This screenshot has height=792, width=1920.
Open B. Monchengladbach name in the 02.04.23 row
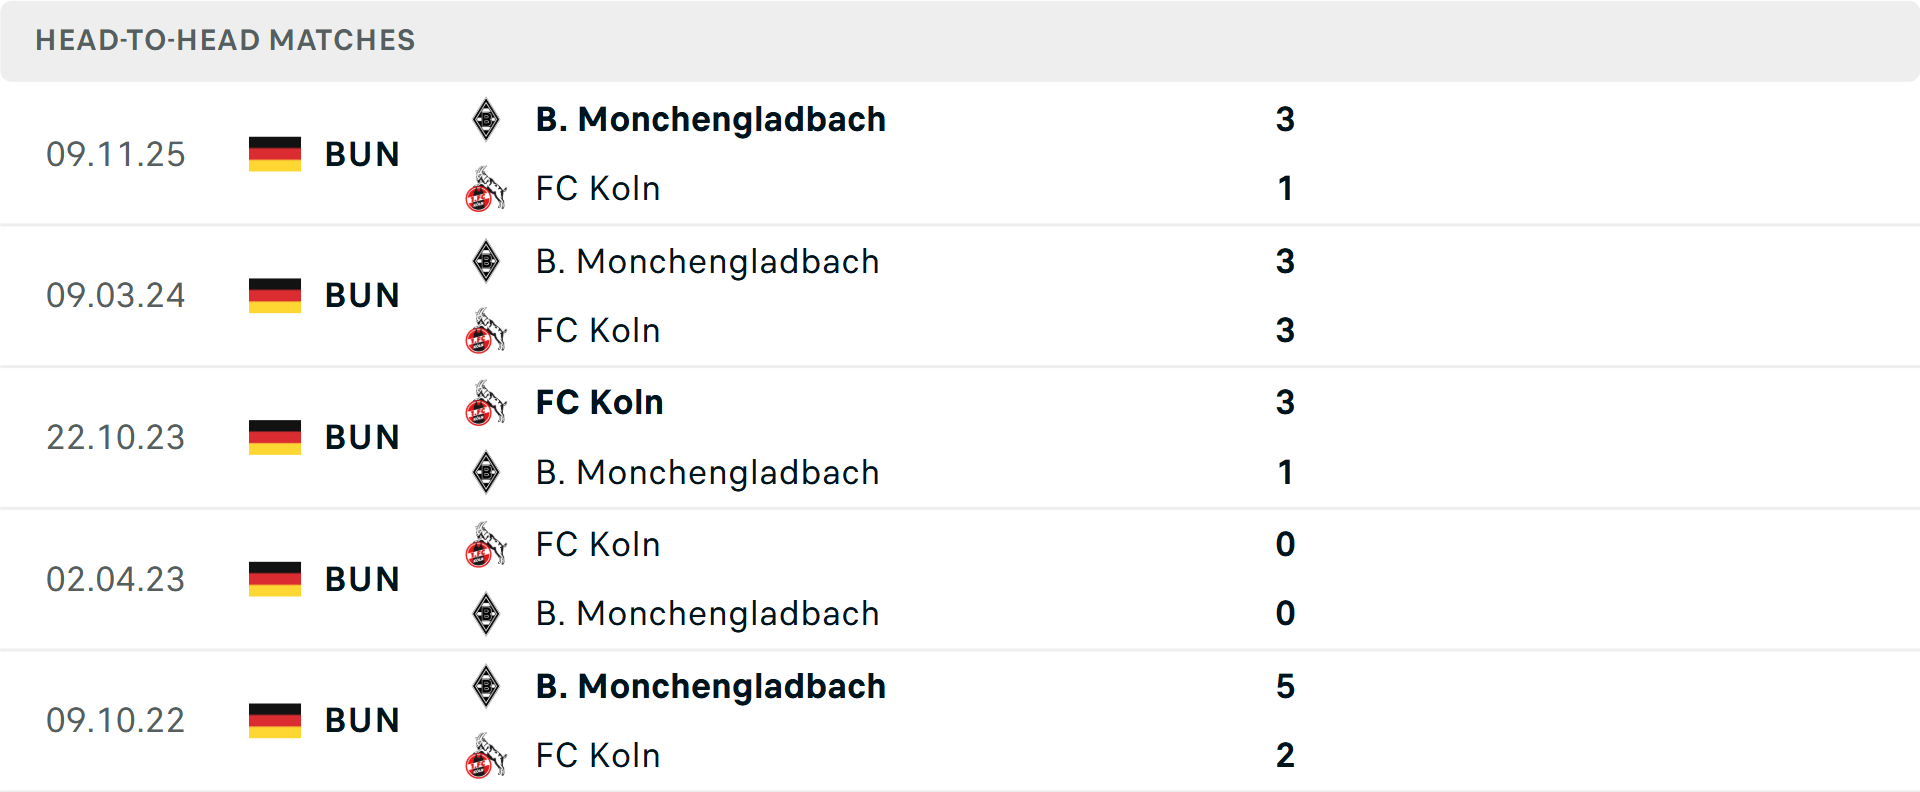click(708, 614)
